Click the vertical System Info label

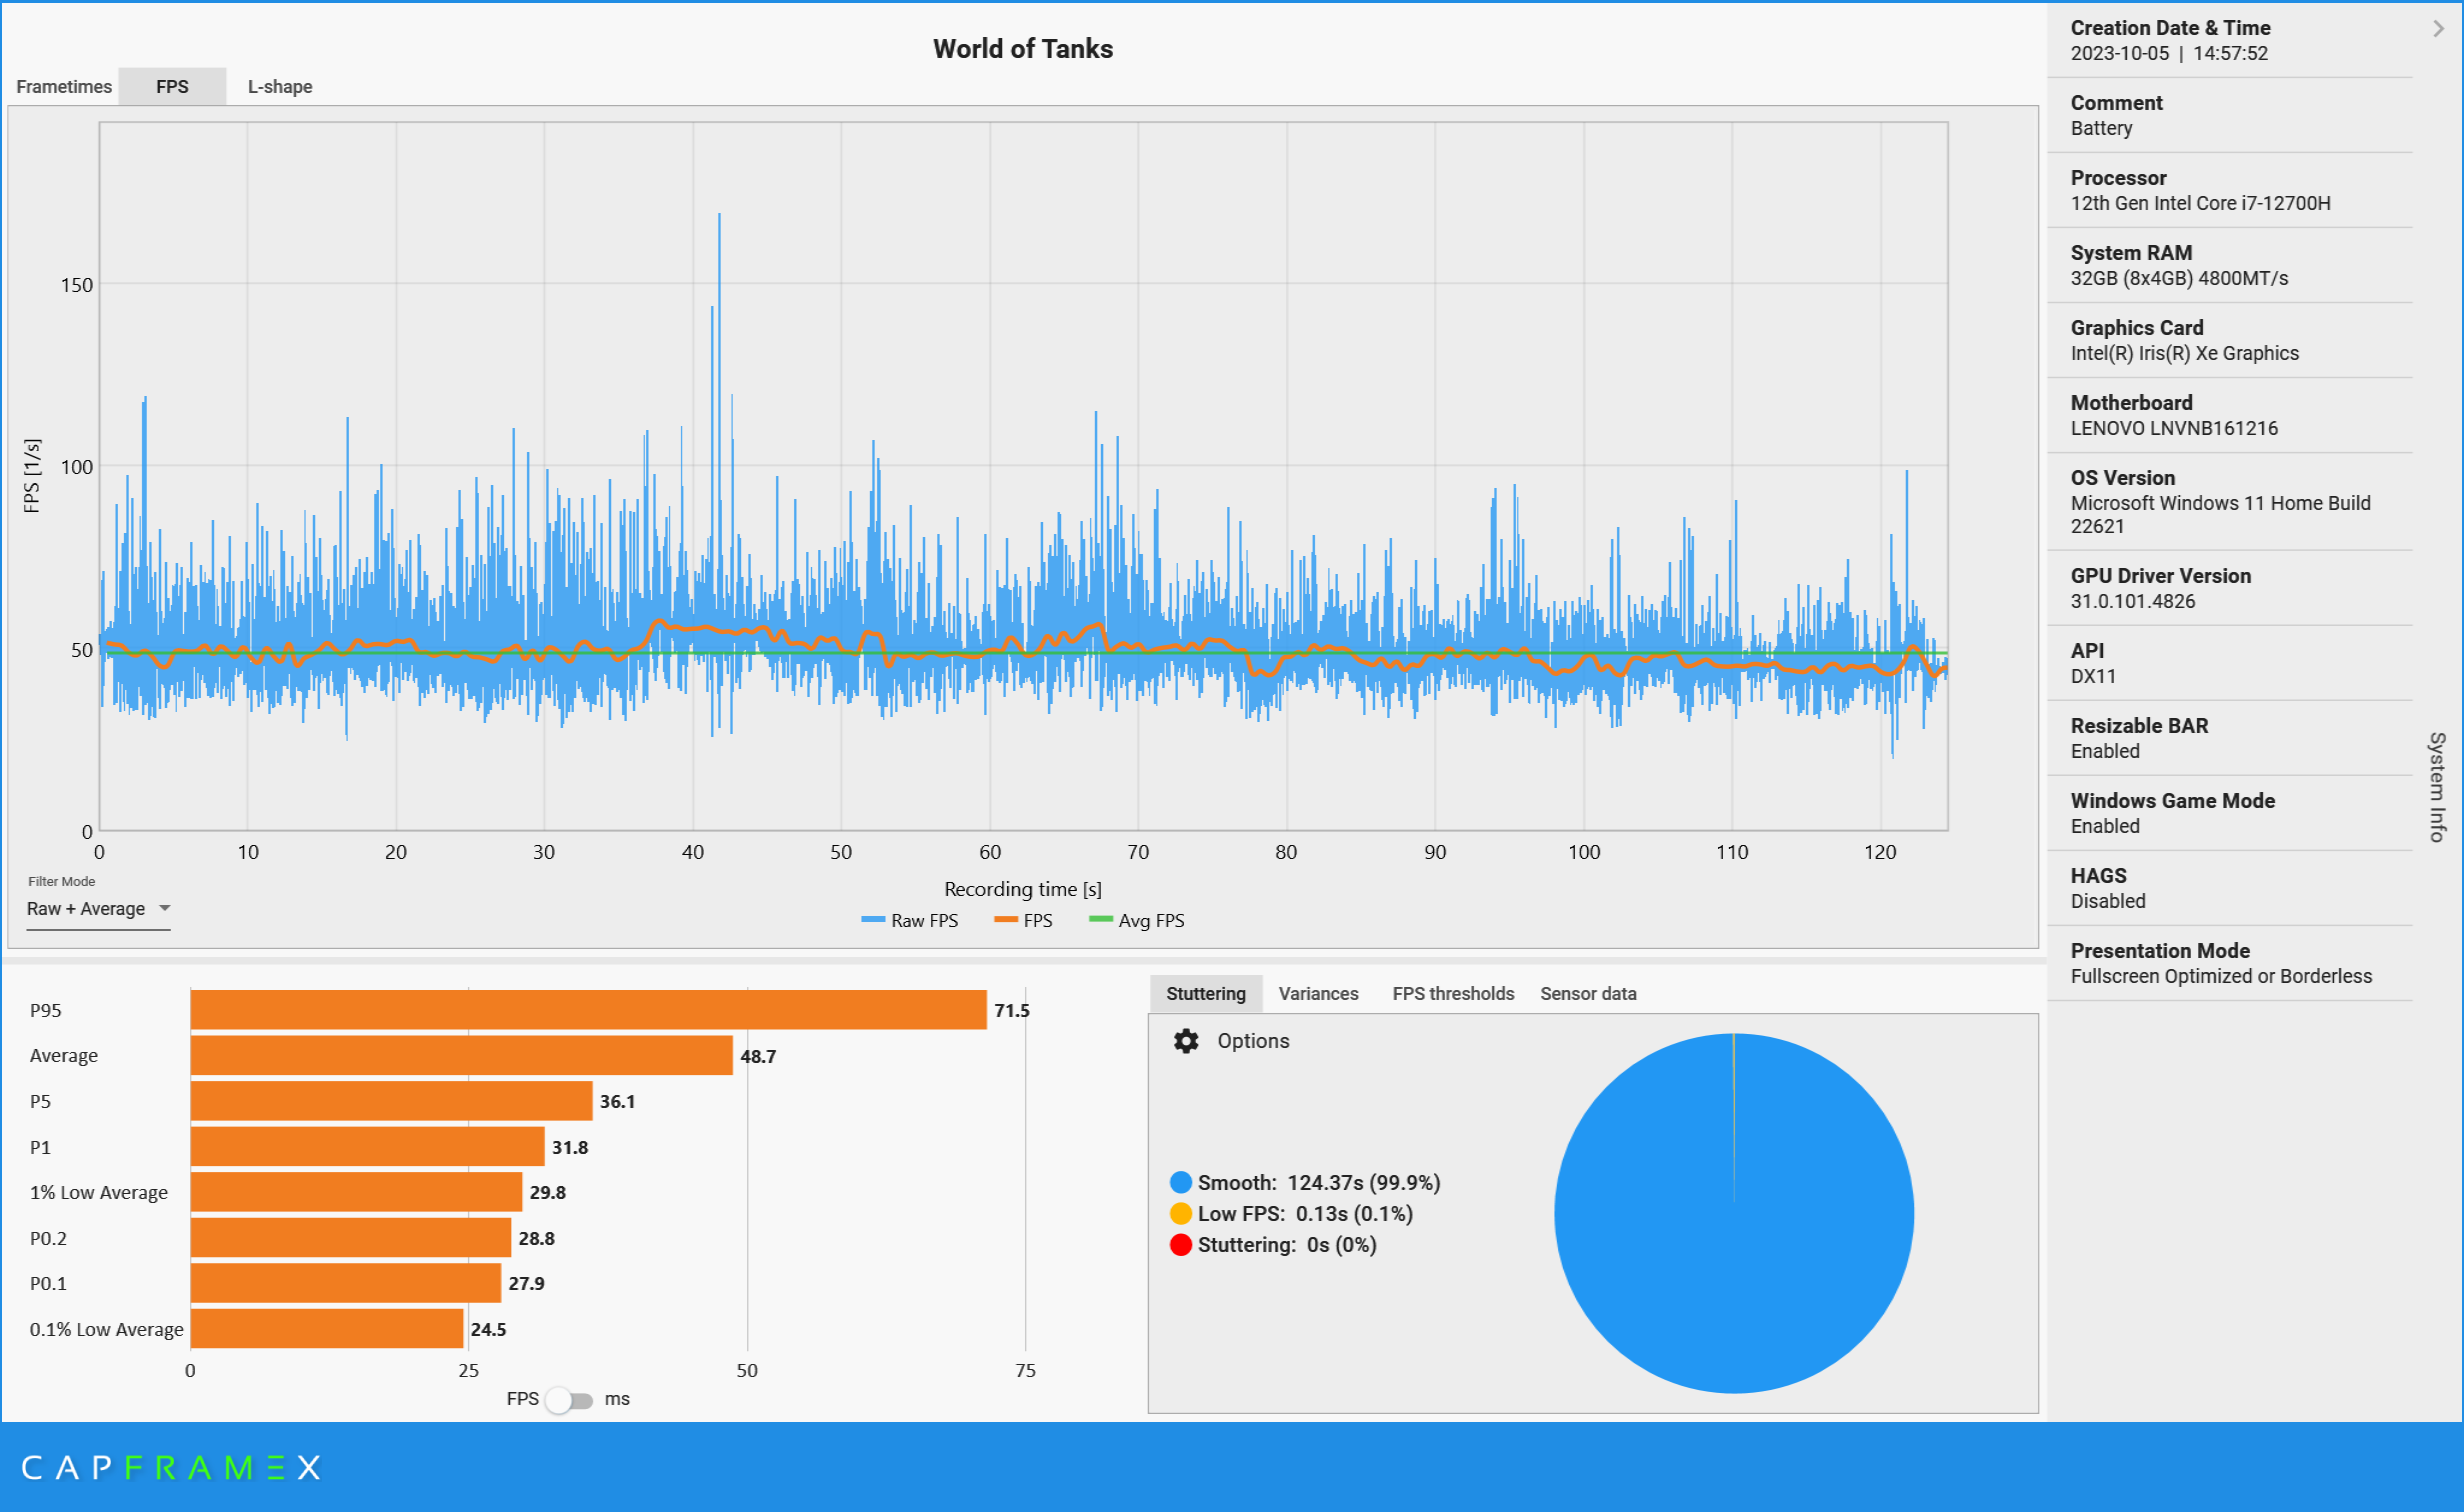tap(2437, 786)
